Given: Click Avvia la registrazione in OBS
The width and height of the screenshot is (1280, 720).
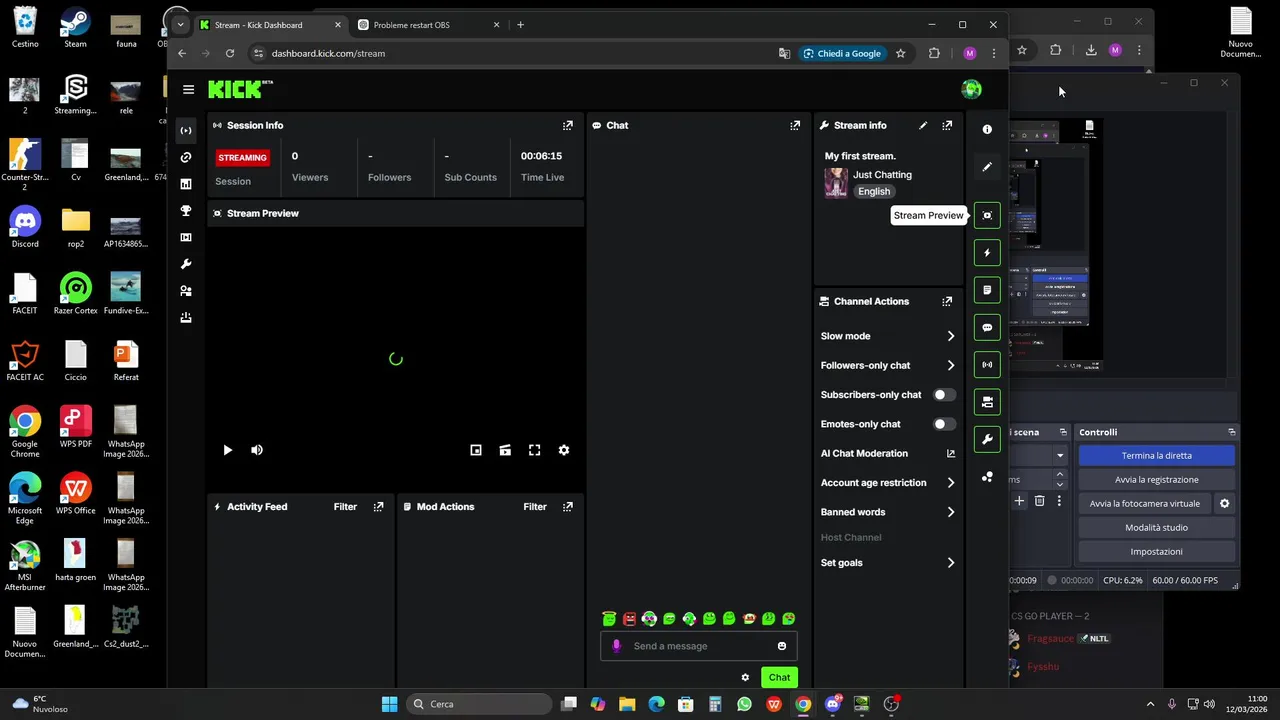Looking at the screenshot, I should [x=1156, y=479].
